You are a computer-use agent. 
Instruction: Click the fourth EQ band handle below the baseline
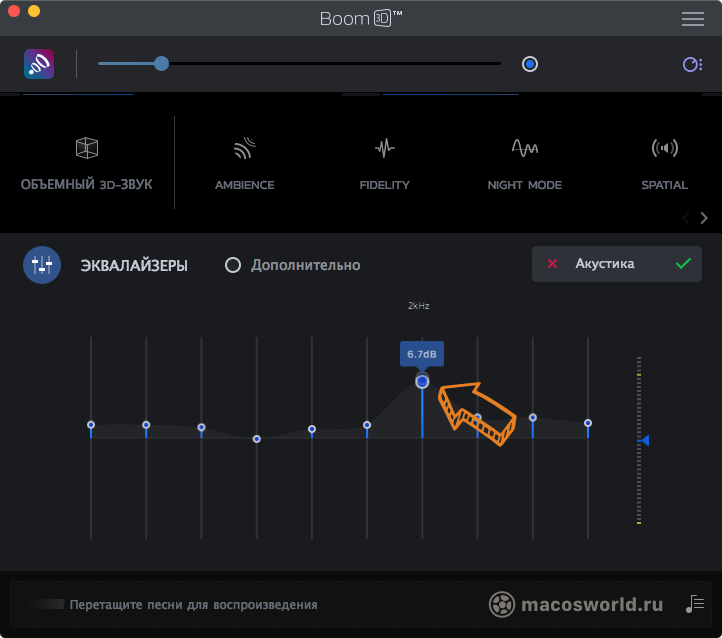(x=256, y=439)
